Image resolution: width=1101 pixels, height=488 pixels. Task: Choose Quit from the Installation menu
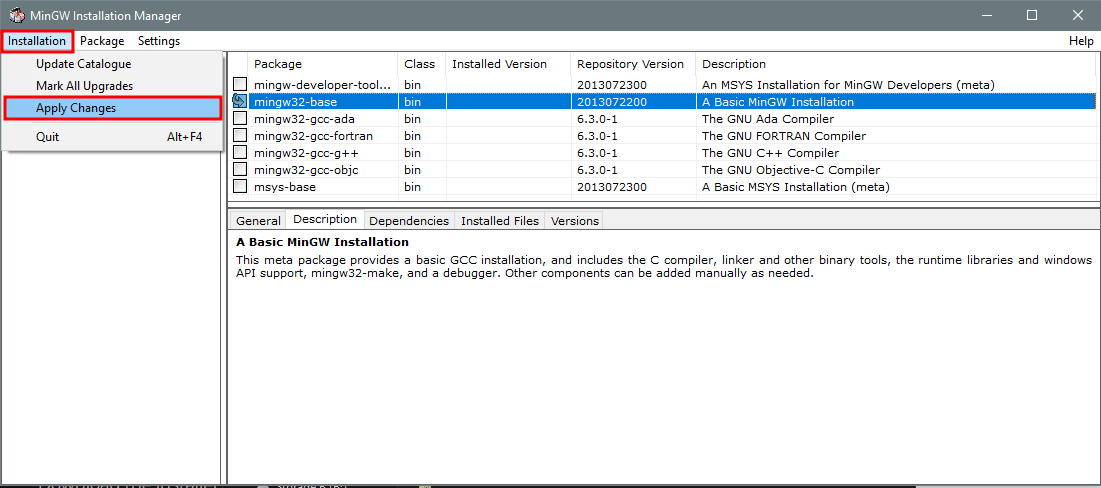coord(112,137)
